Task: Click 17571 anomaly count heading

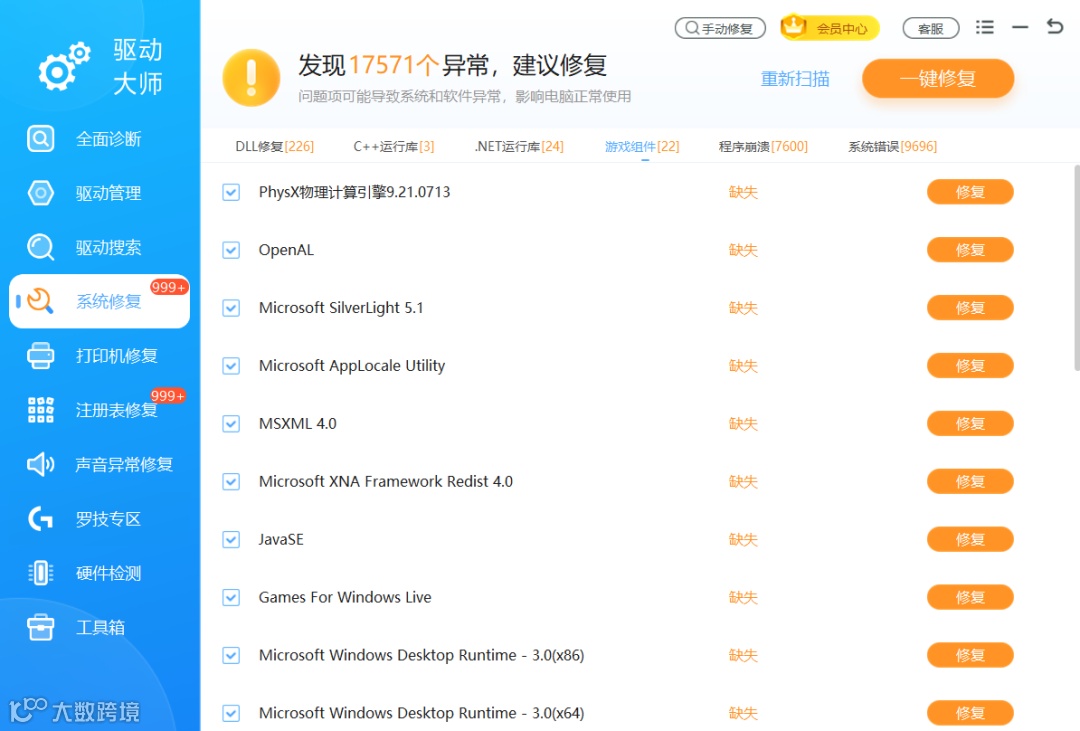Action: click(393, 65)
